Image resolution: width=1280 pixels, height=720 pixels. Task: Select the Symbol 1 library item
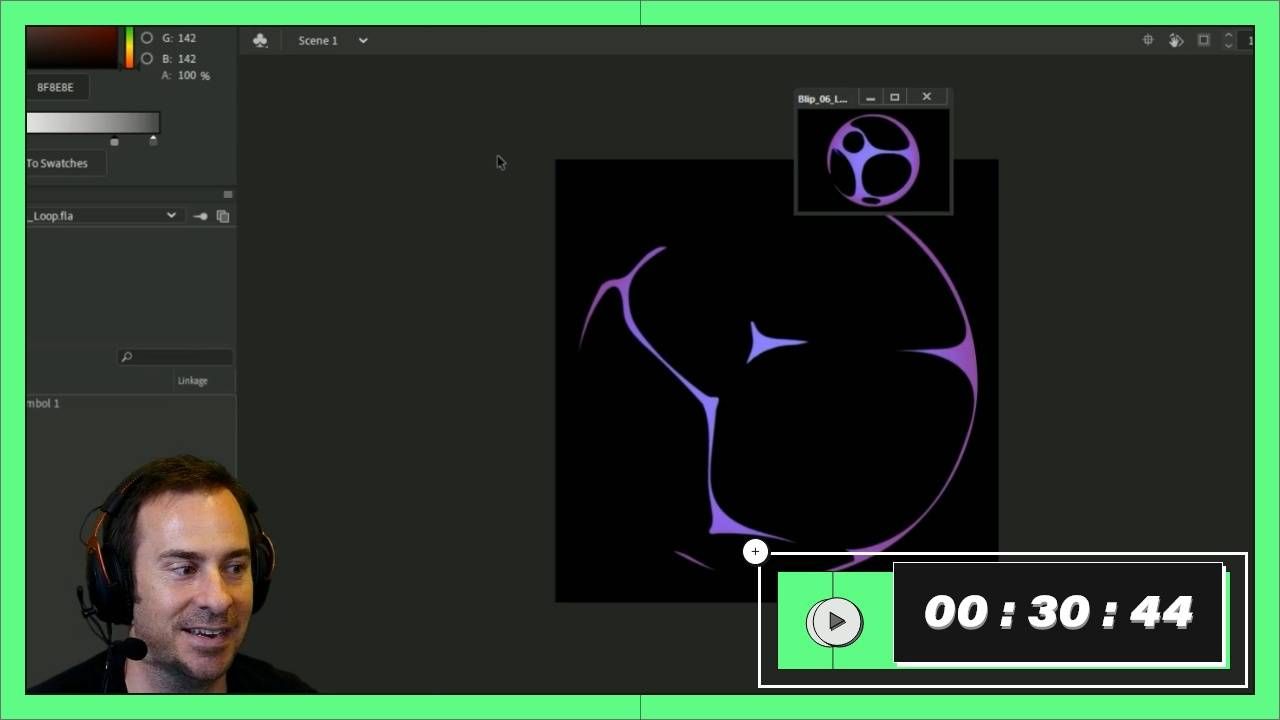pyautogui.click(x=43, y=403)
